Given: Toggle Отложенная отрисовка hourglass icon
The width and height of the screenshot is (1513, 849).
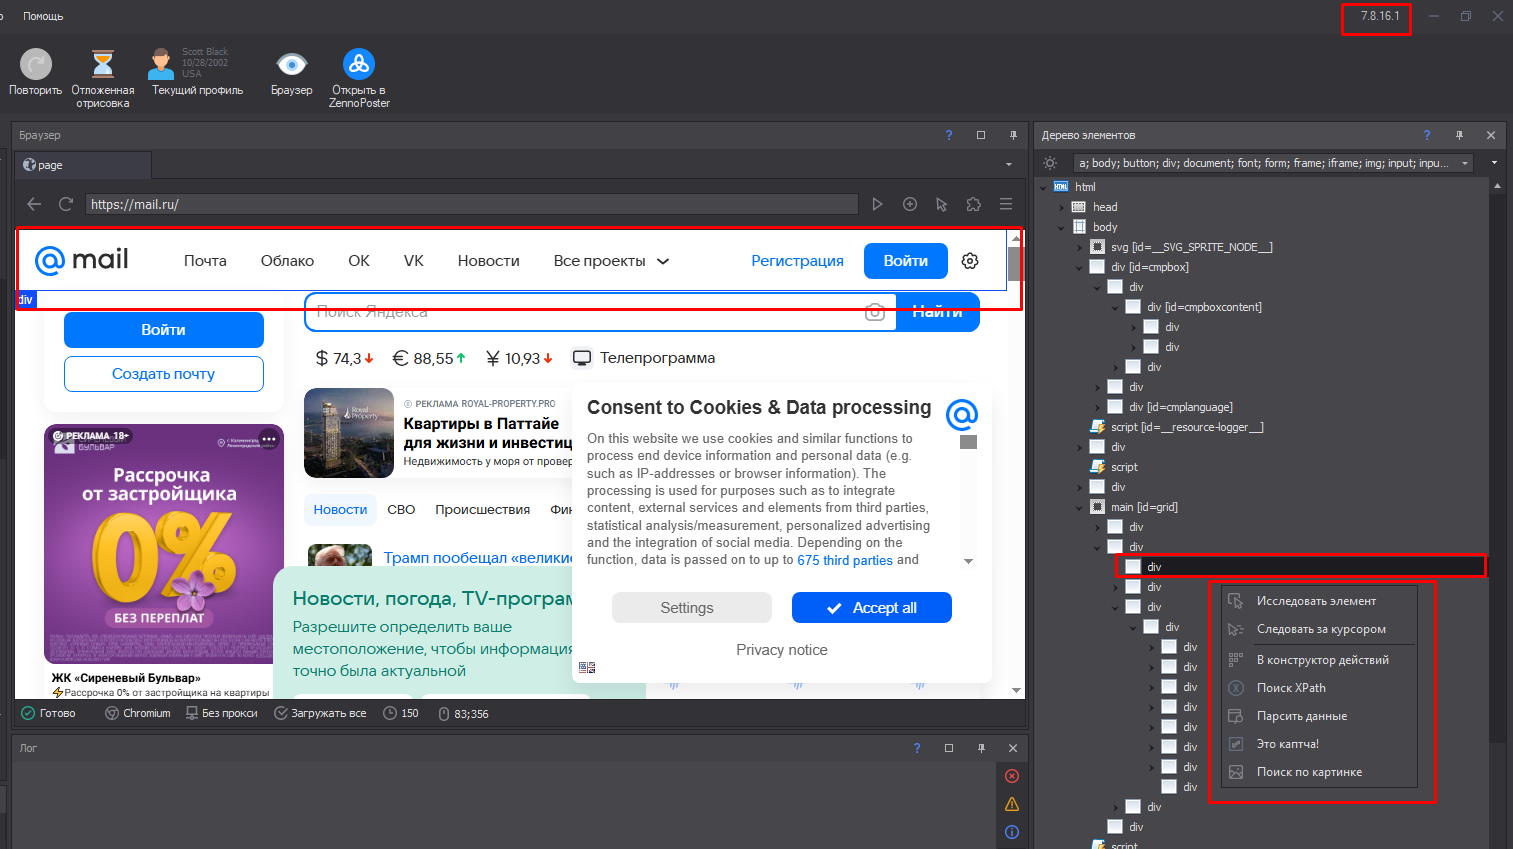Looking at the screenshot, I should point(103,64).
